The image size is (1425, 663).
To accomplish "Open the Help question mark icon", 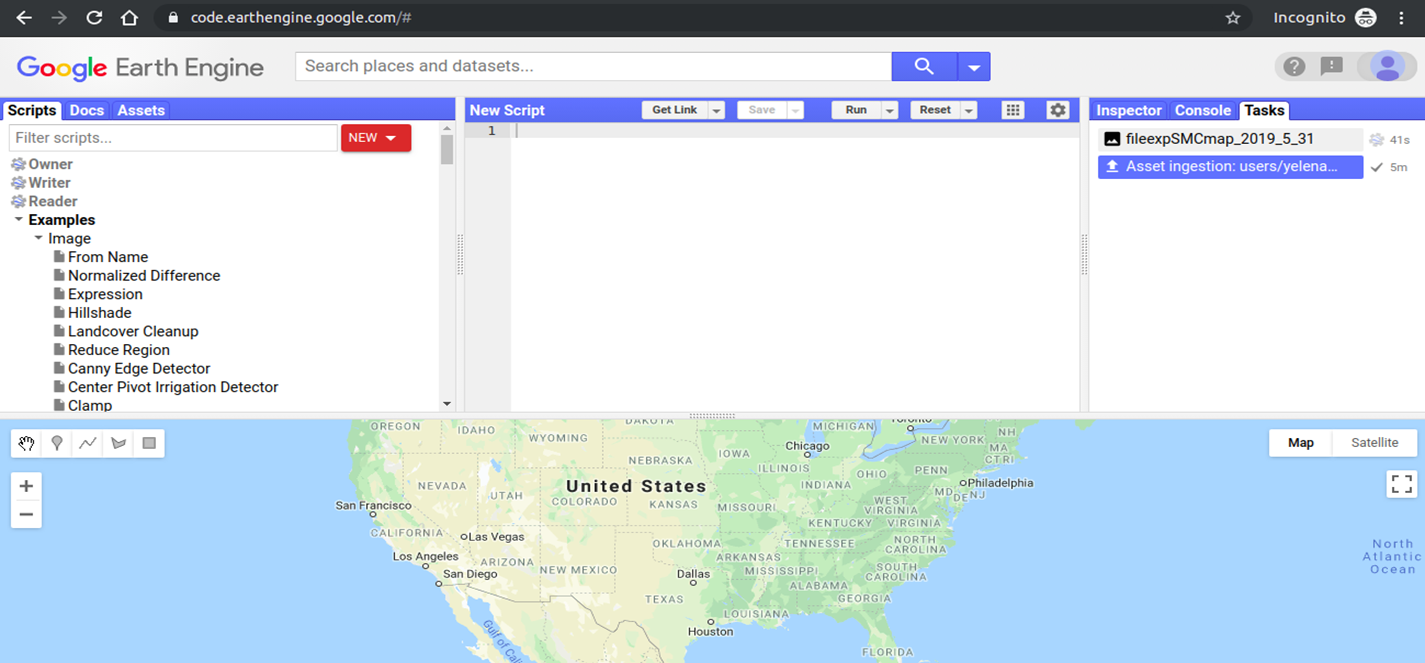I will pyautogui.click(x=1294, y=67).
